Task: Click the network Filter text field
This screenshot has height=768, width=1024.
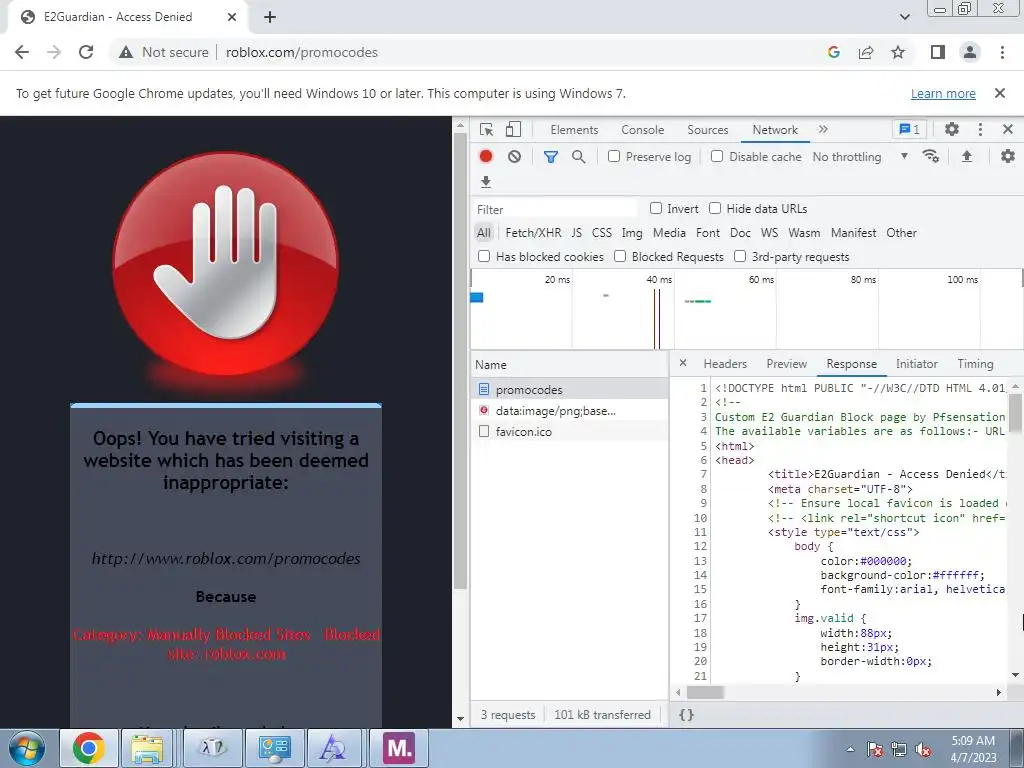Action: point(555,209)
